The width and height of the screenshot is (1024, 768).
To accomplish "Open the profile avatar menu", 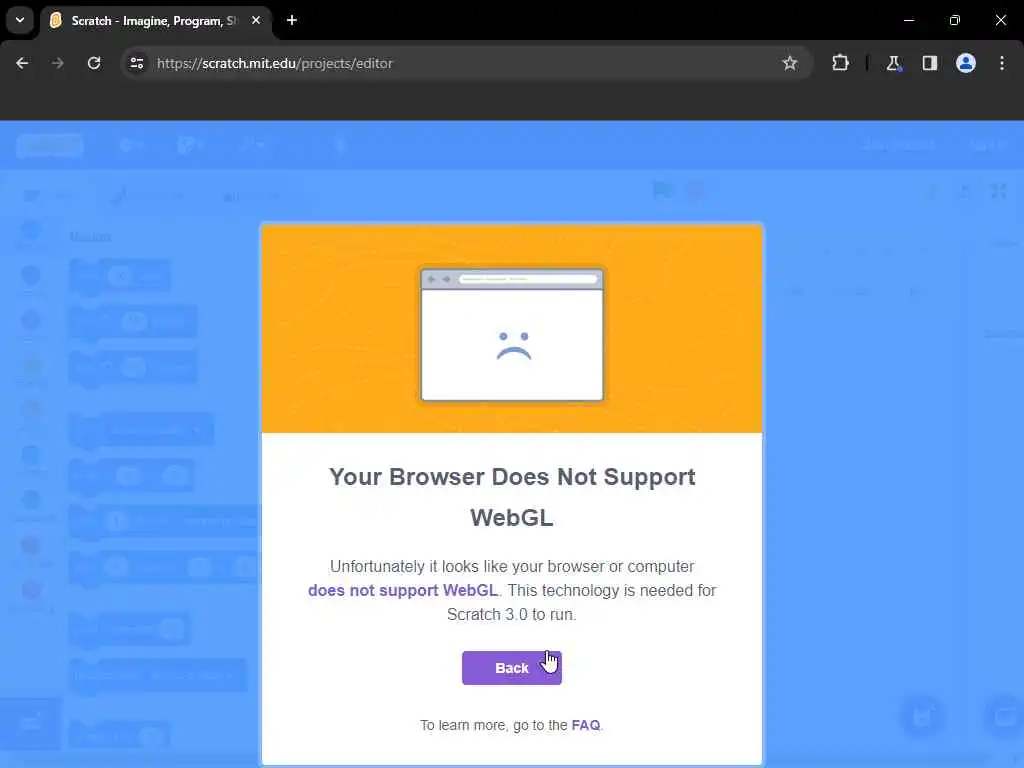I will 966,63.
